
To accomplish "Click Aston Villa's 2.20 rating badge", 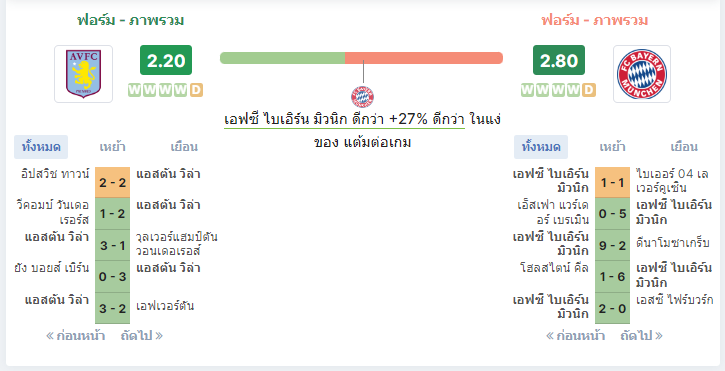I will click(x=166, y=60).
